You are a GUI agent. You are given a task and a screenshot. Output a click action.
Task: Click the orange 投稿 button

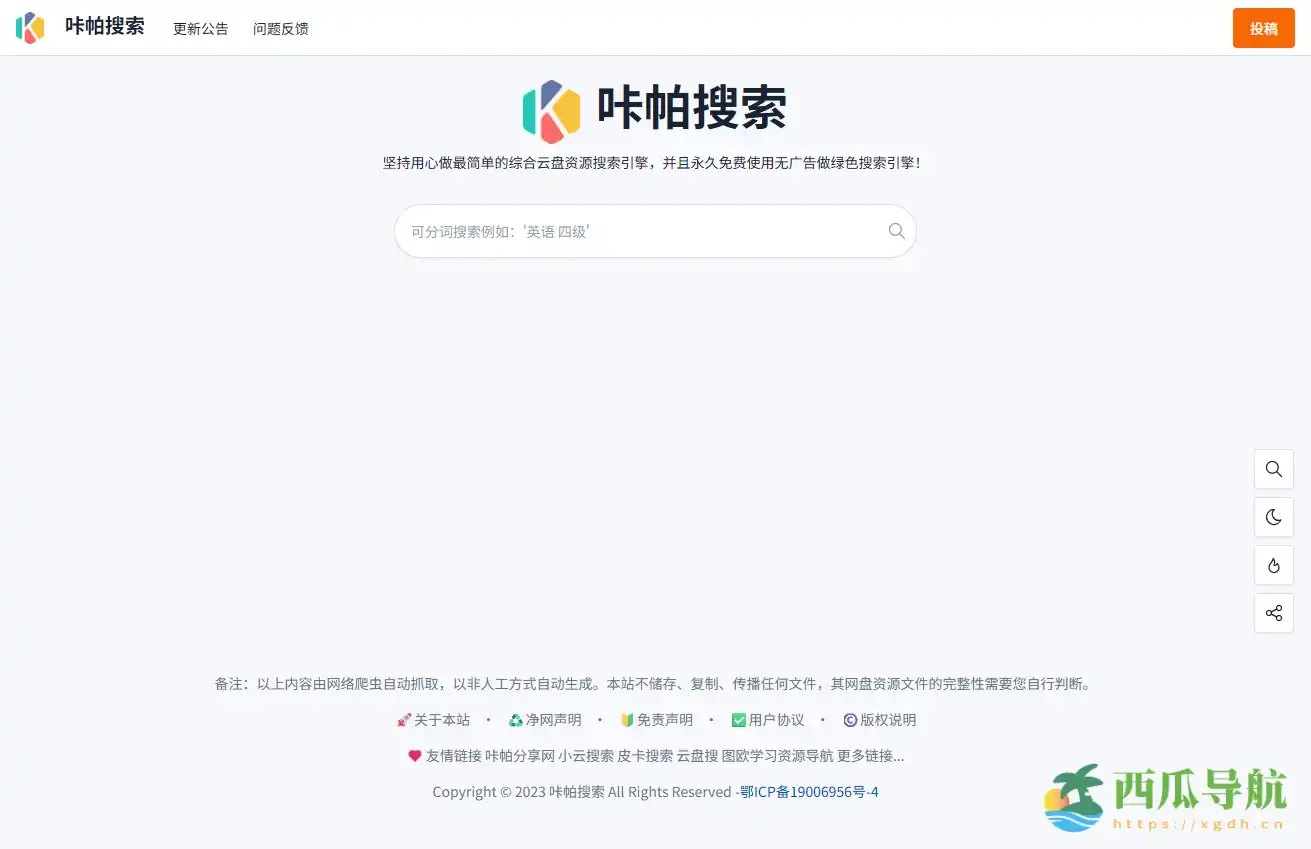point(1263,28)
